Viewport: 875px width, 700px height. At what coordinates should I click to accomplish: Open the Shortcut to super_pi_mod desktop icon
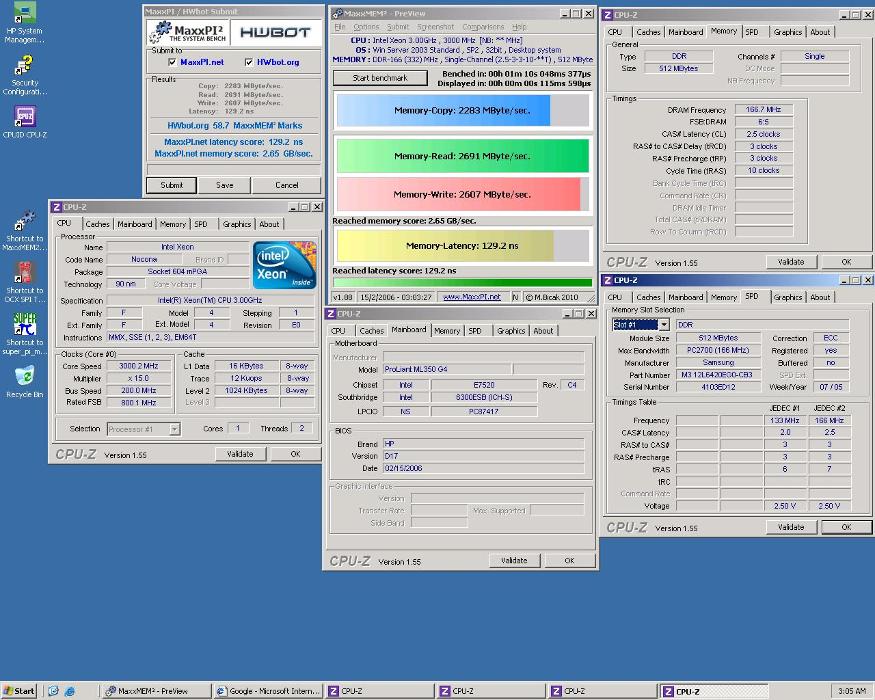(24, 333)
